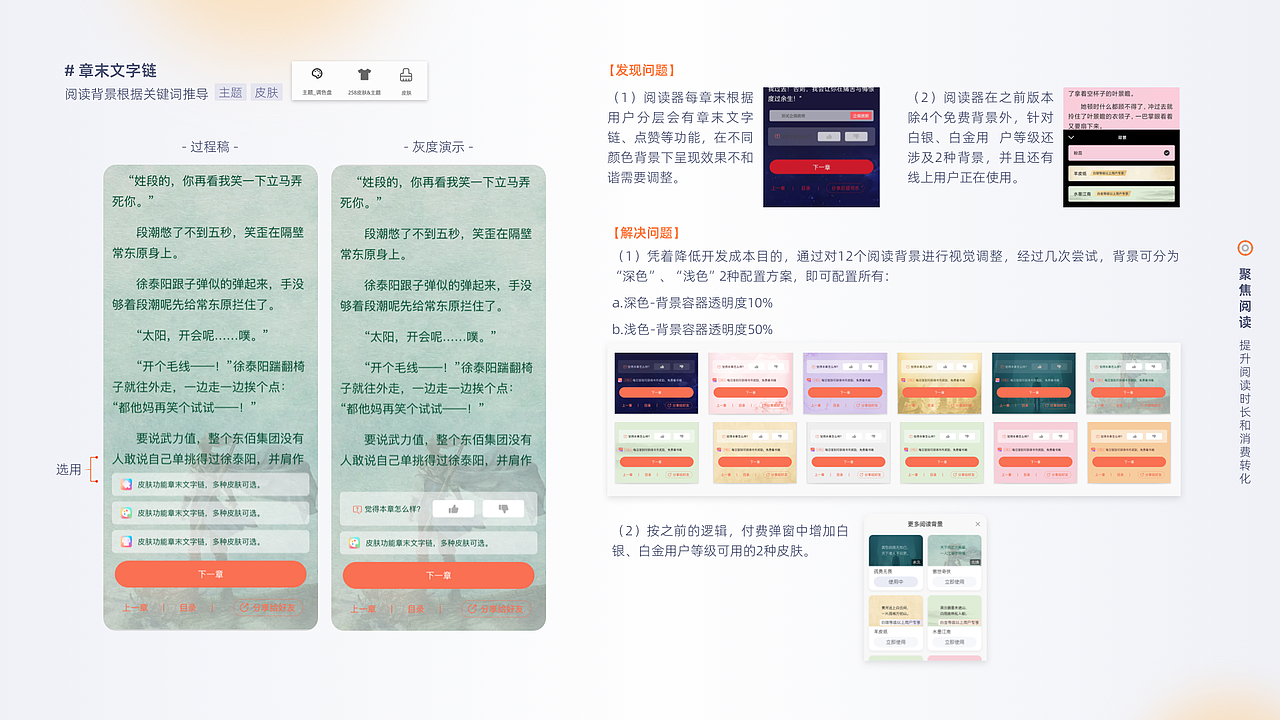1280x720 pixels.
Task: Select the shirt icon labeled 258皮肤&主题
Action: (x=364, y=74)
